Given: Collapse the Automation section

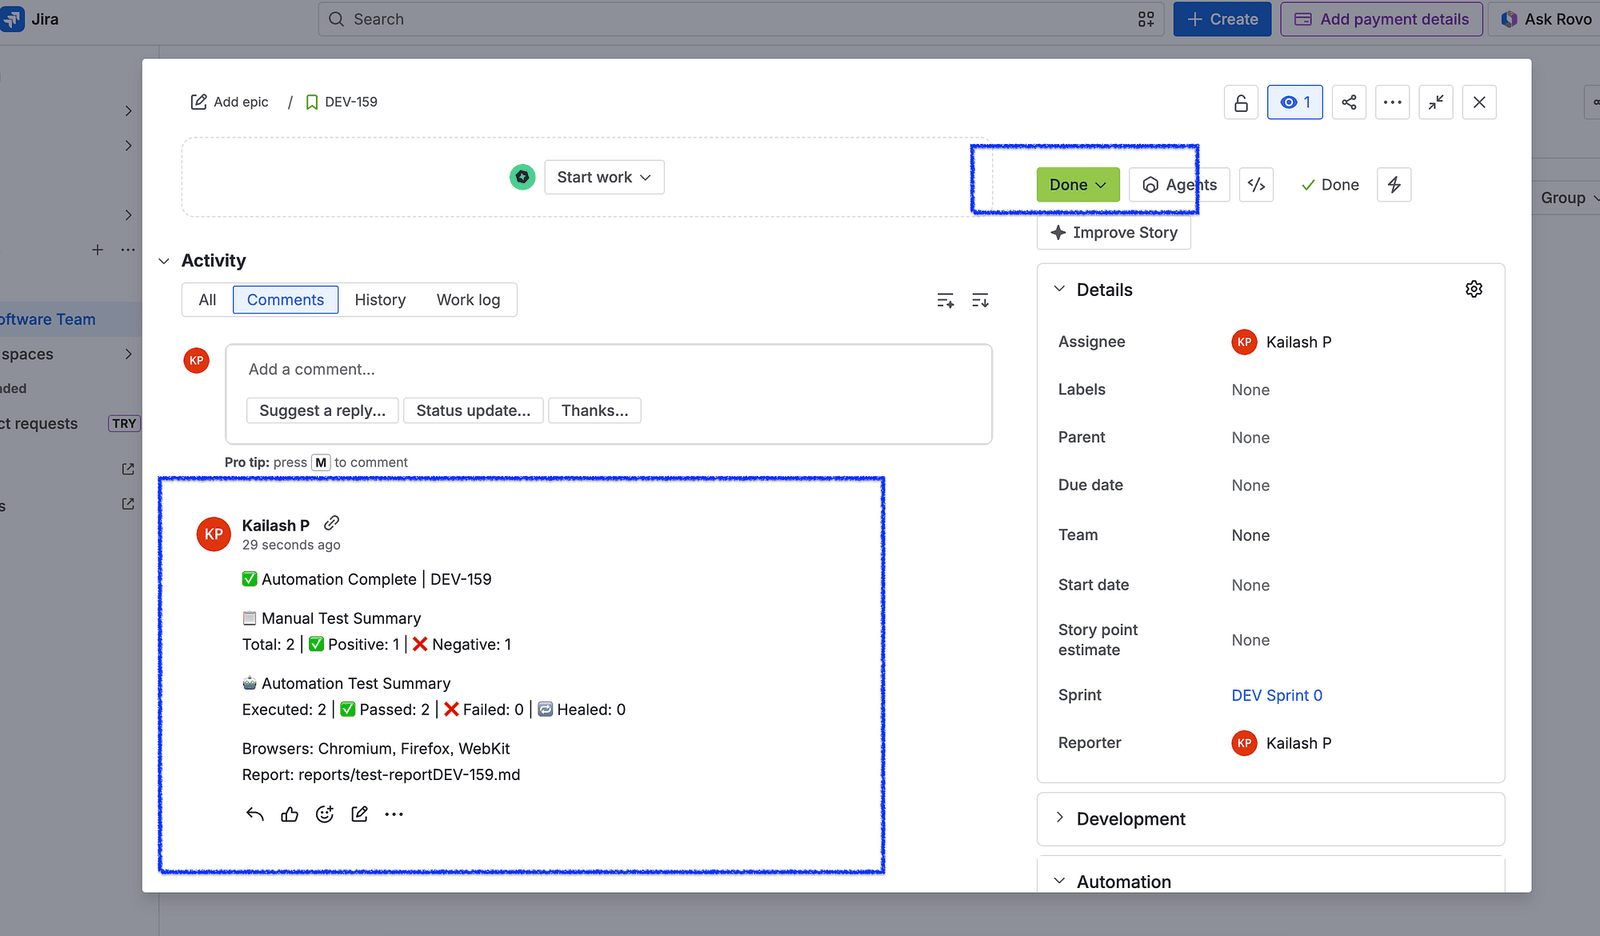Looking at the screenshot, I should [x=1060, y=881].
